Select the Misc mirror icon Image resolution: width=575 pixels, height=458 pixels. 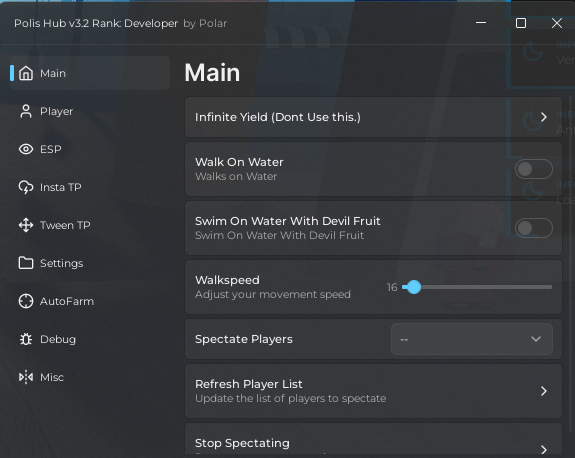[26, 377]
